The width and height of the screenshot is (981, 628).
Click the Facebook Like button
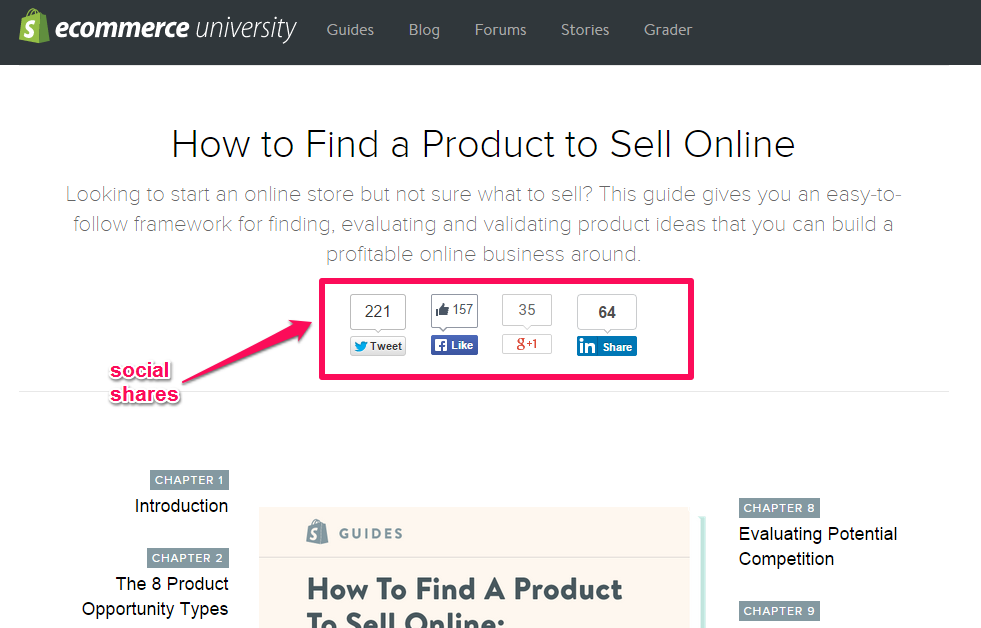pyautogui.click(x=454, y=345)
